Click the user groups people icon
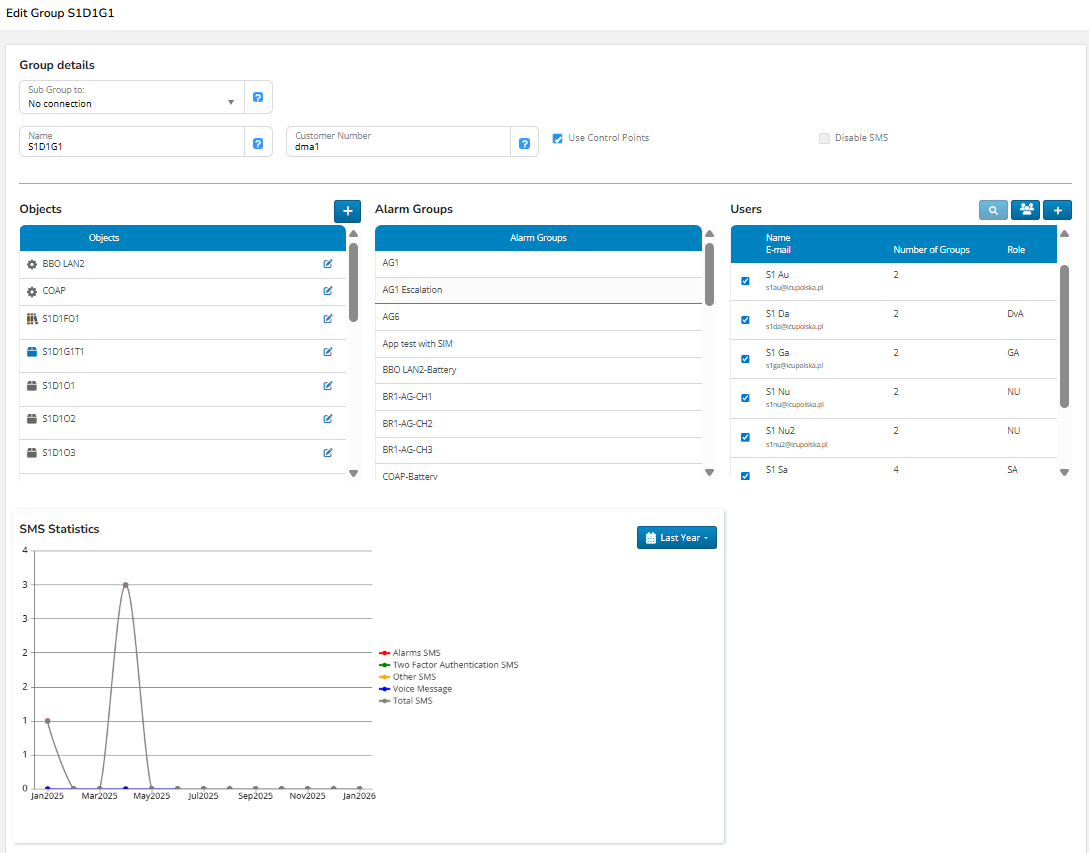This screenshot has width=1089, height=853. (1025, 210)
